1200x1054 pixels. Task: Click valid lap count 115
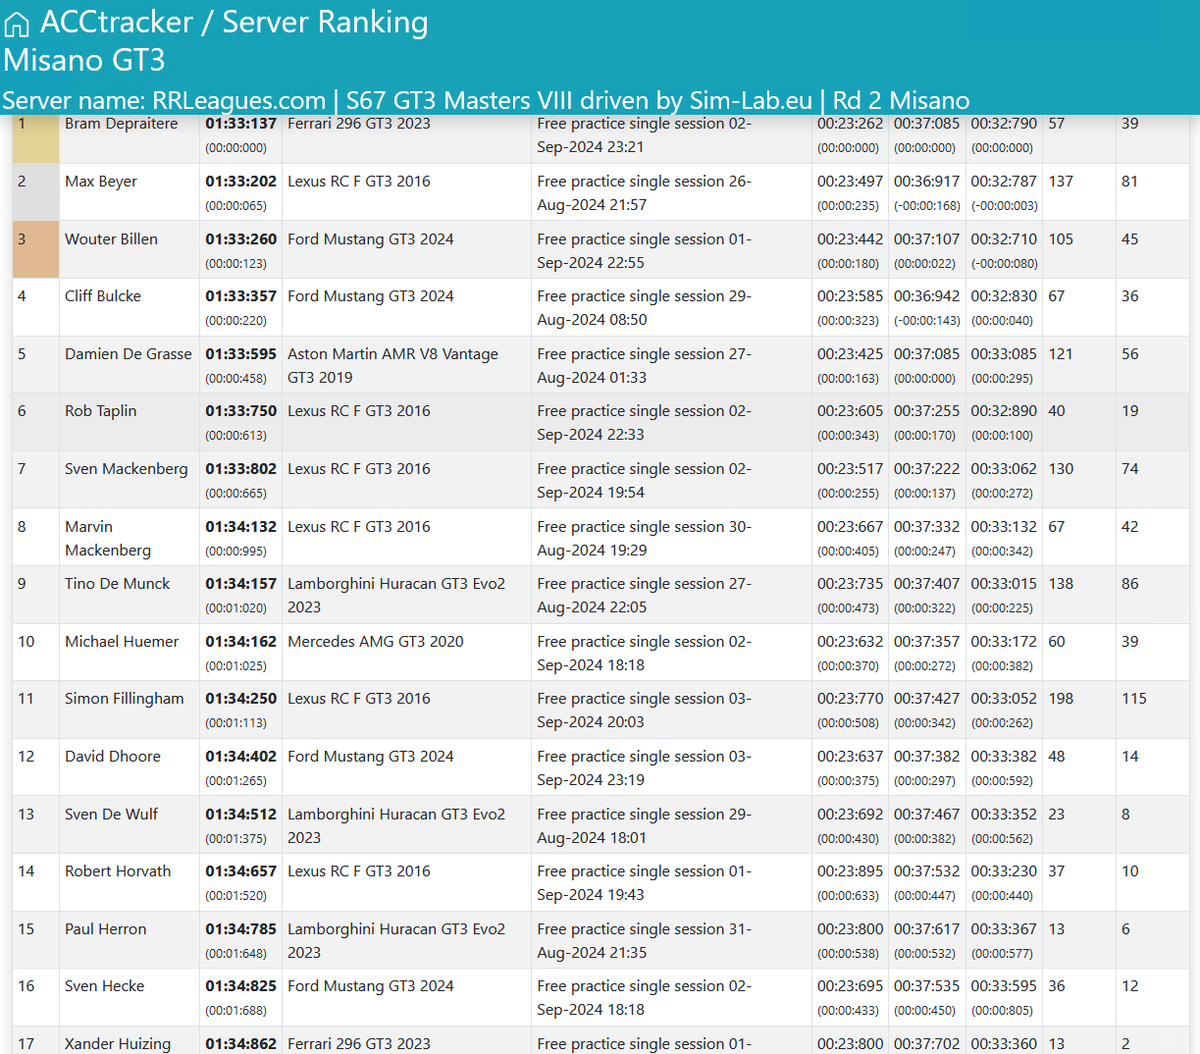(x=1134, y=699)
